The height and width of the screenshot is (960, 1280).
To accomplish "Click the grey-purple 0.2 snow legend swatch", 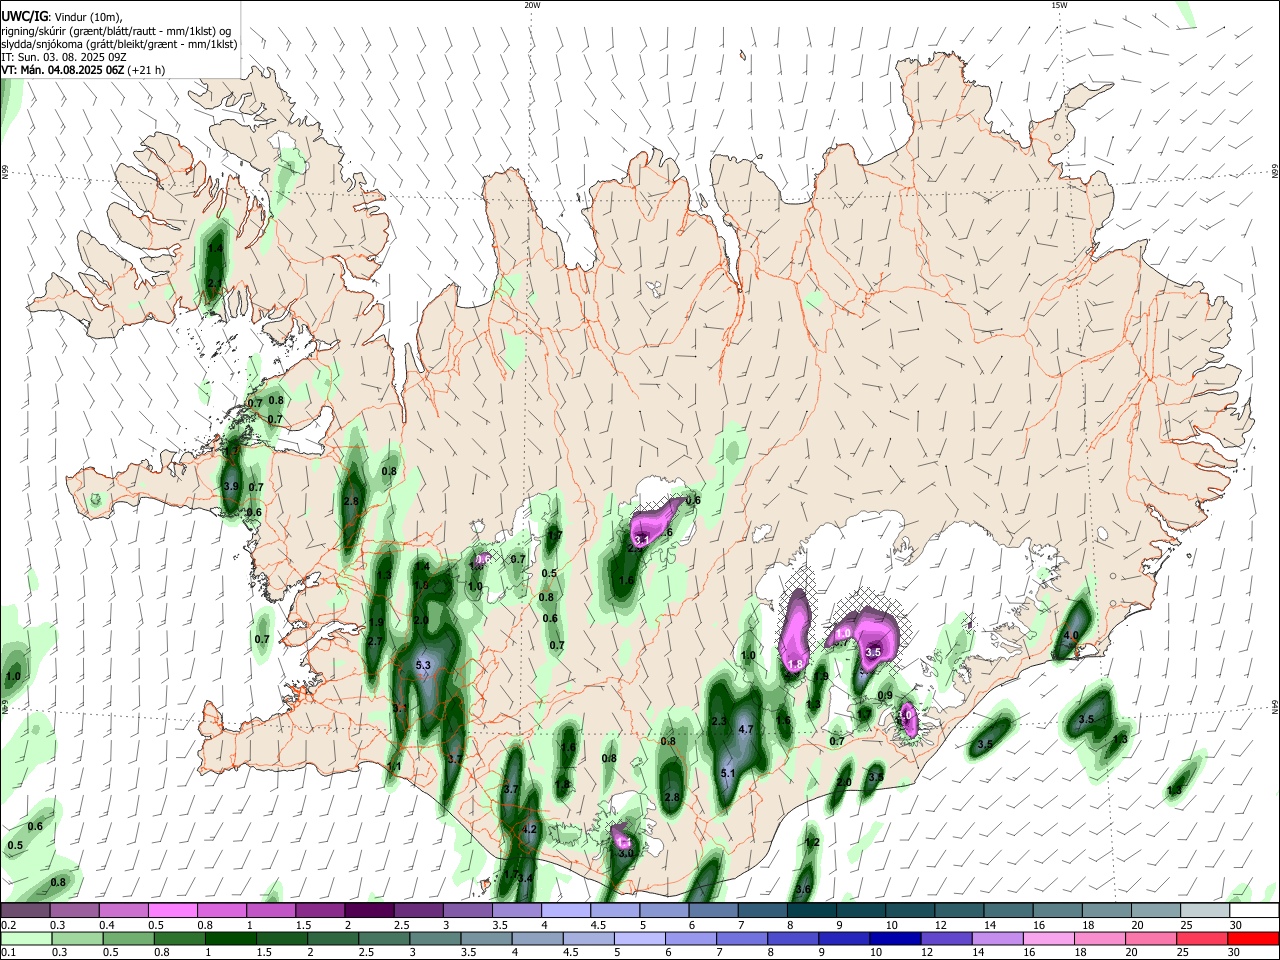I will click(25, 911).
